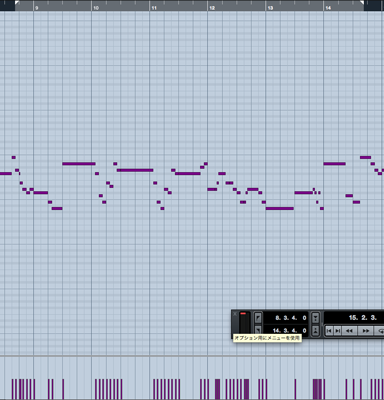Click the fast forward transport button
Viewport: 384px width, 400px height.
coord(366,331)
